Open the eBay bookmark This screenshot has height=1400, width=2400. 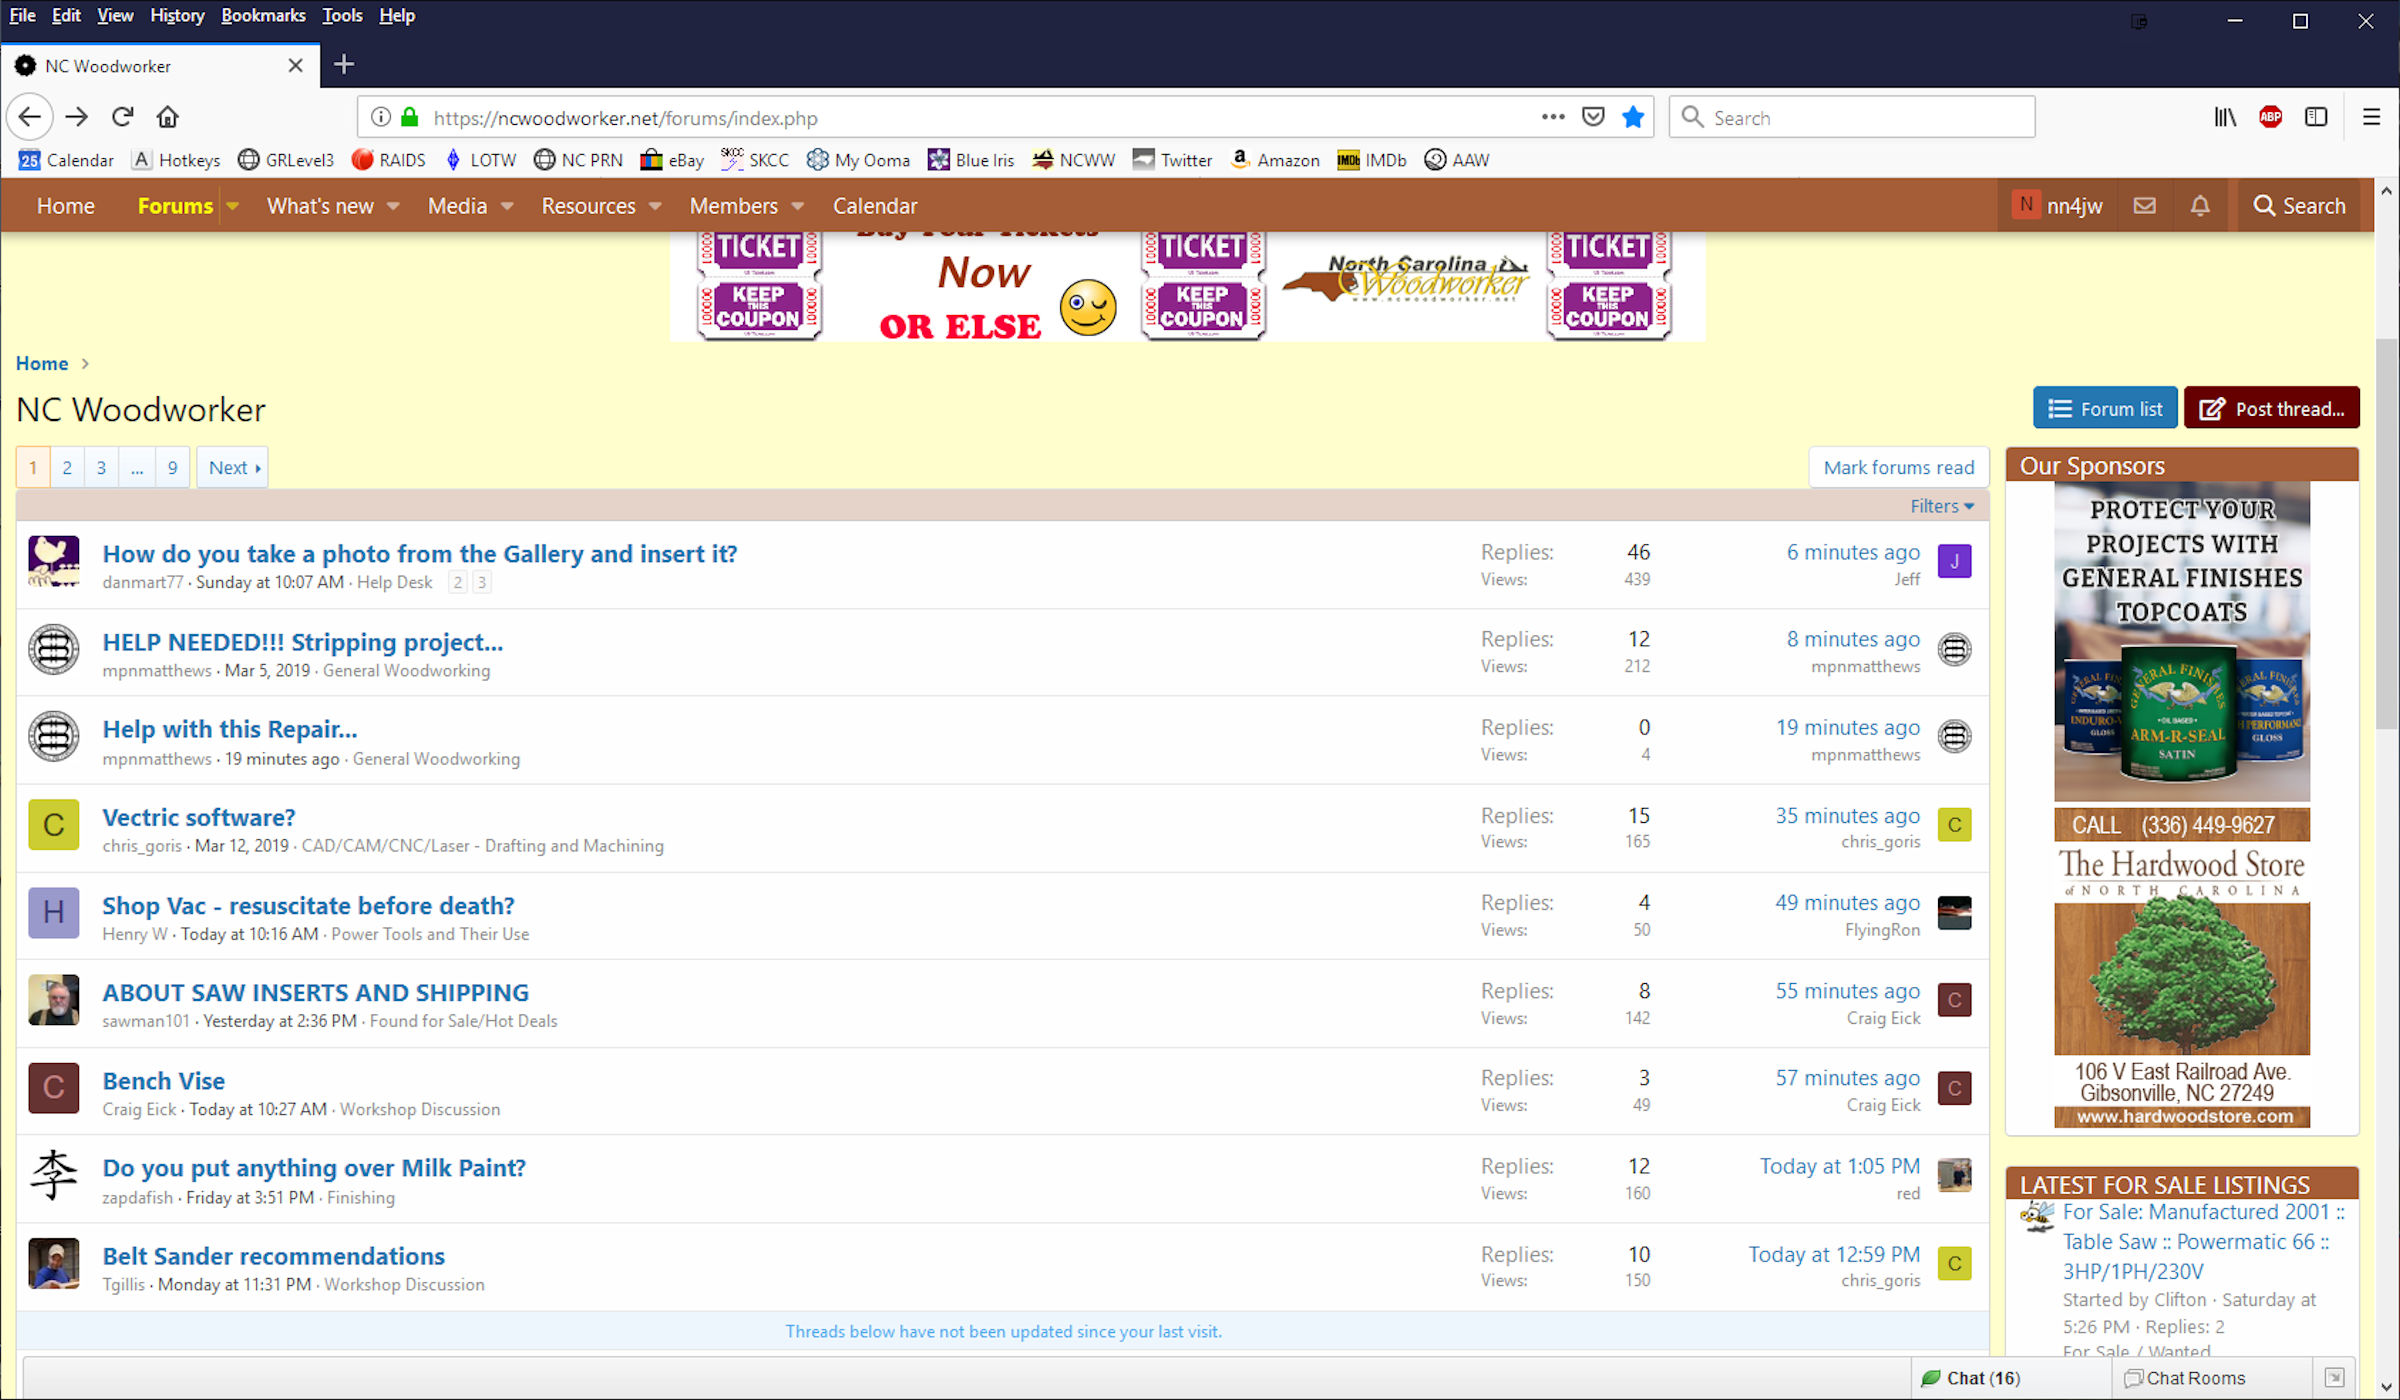pyautogui.click(x=672, y=160)
